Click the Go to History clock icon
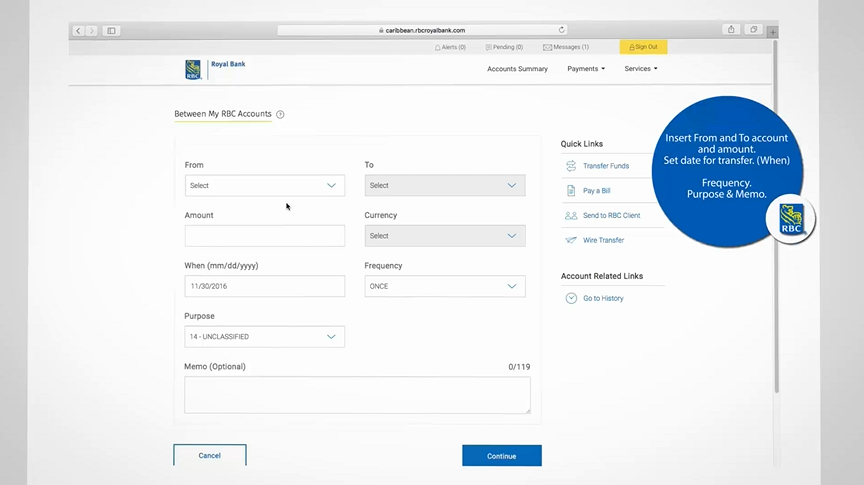Screen dimensions: 864x485 pos(571,298)
